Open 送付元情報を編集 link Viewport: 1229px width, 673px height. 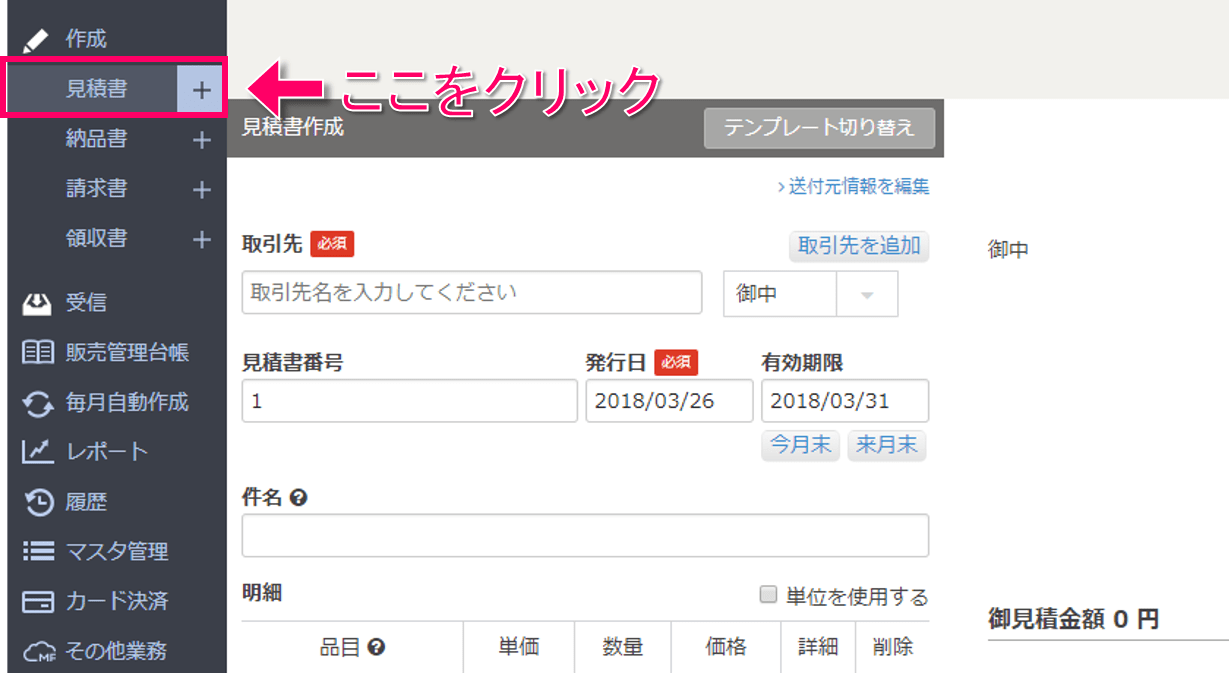pos(854,186)
